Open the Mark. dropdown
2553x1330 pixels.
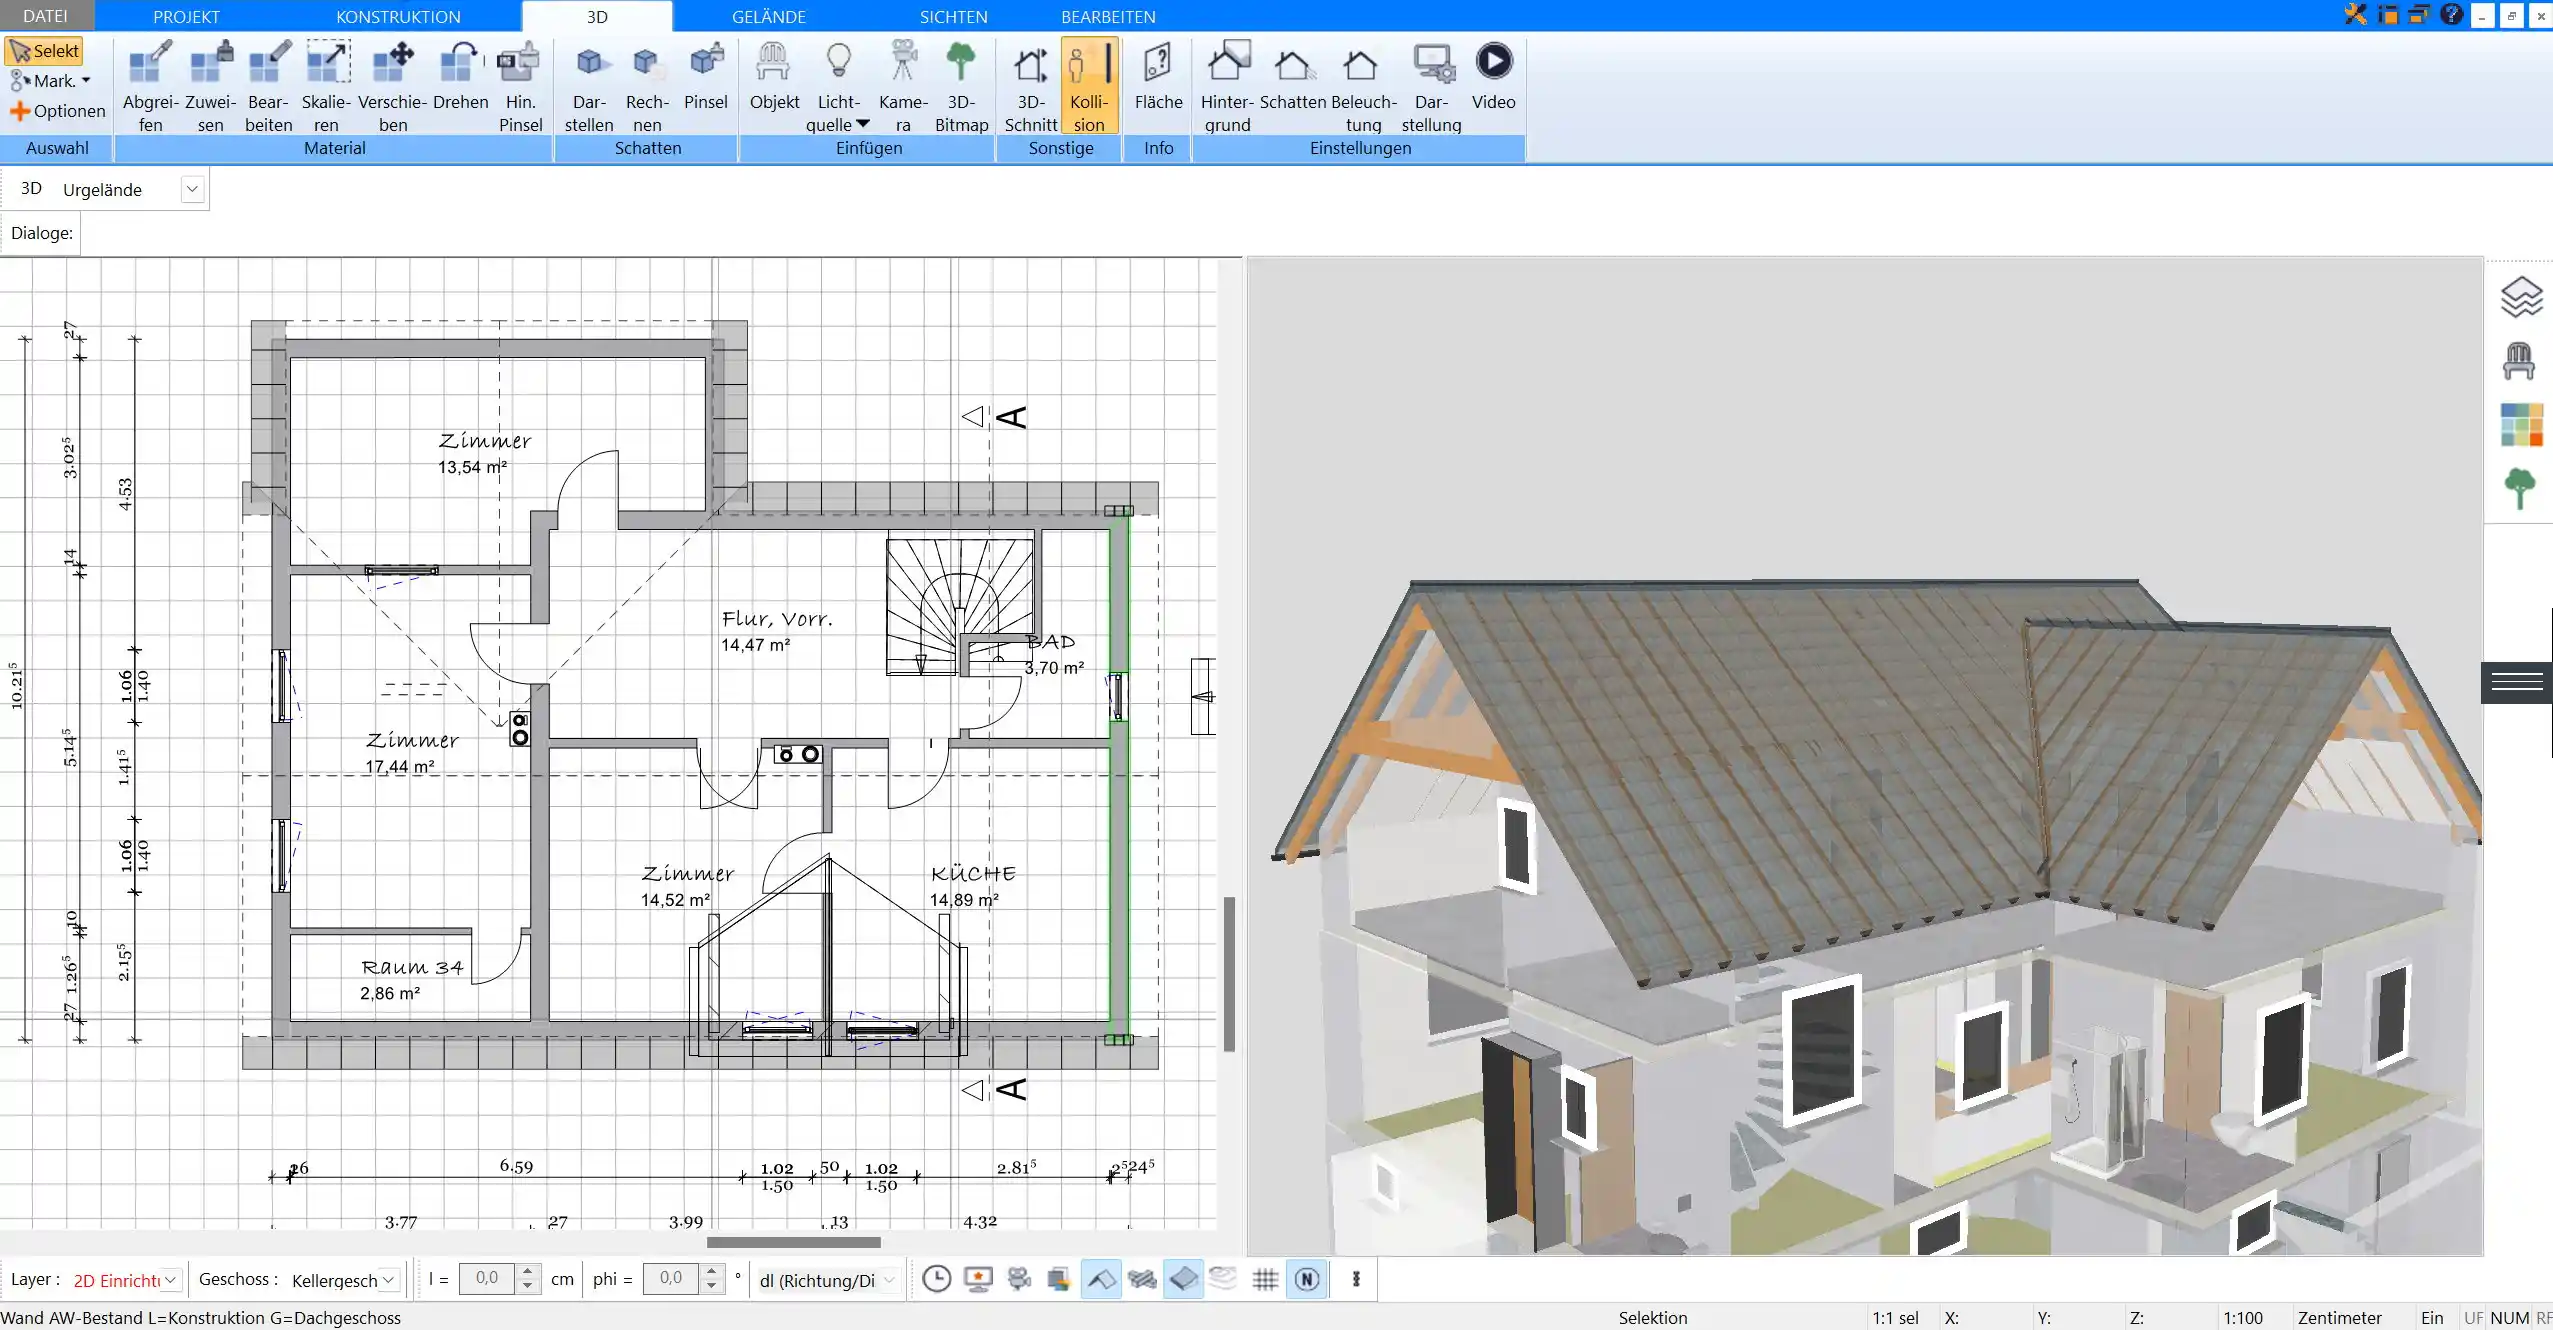[x=50, y=81]
